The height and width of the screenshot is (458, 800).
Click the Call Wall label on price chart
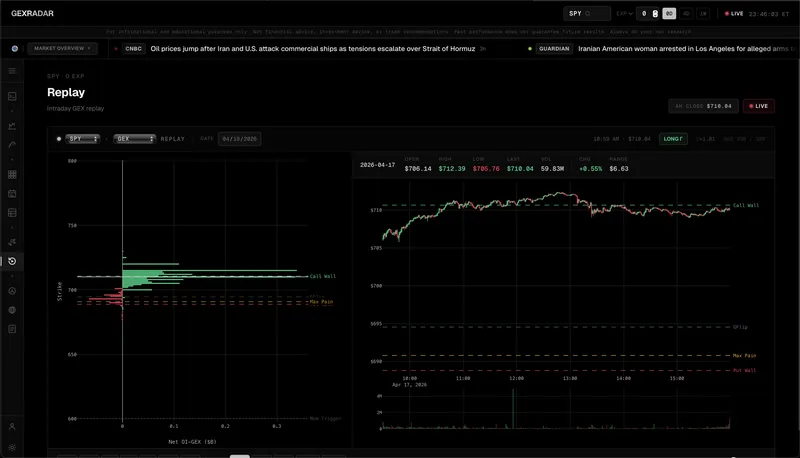[746, 206]
